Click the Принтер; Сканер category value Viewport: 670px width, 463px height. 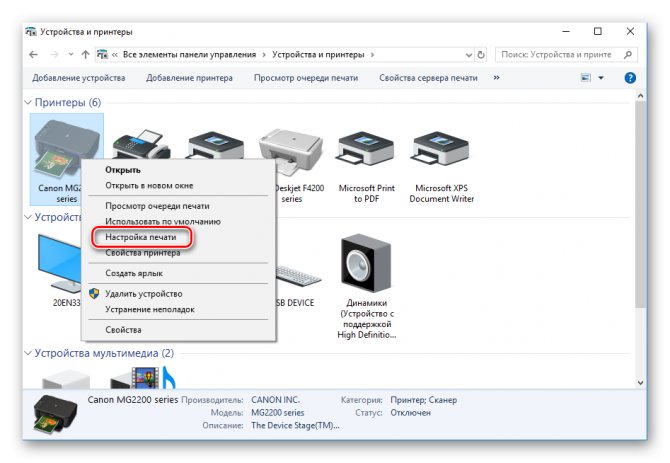(x=423, y=400)
